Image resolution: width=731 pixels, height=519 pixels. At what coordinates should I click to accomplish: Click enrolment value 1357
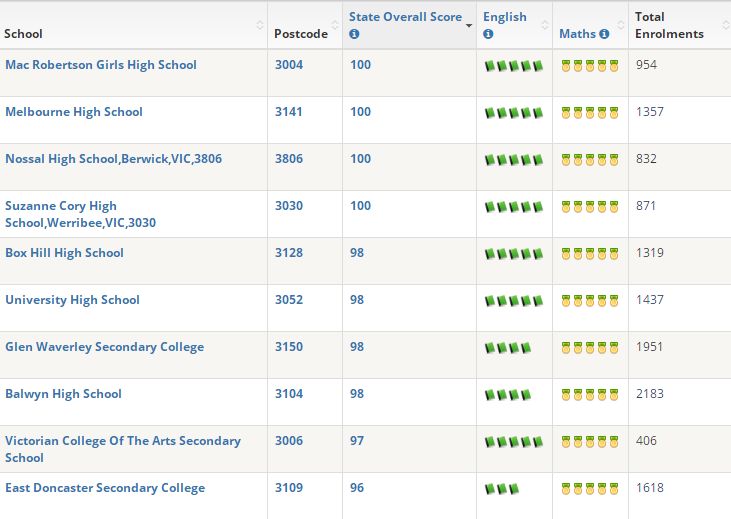pyautogui.click(x=649, y=112)
